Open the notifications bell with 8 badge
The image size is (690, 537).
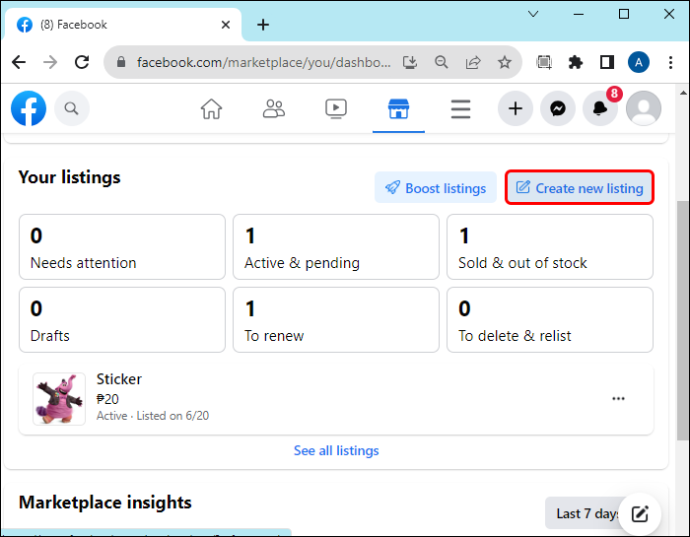pyautogui.click(x=600, y=108)
